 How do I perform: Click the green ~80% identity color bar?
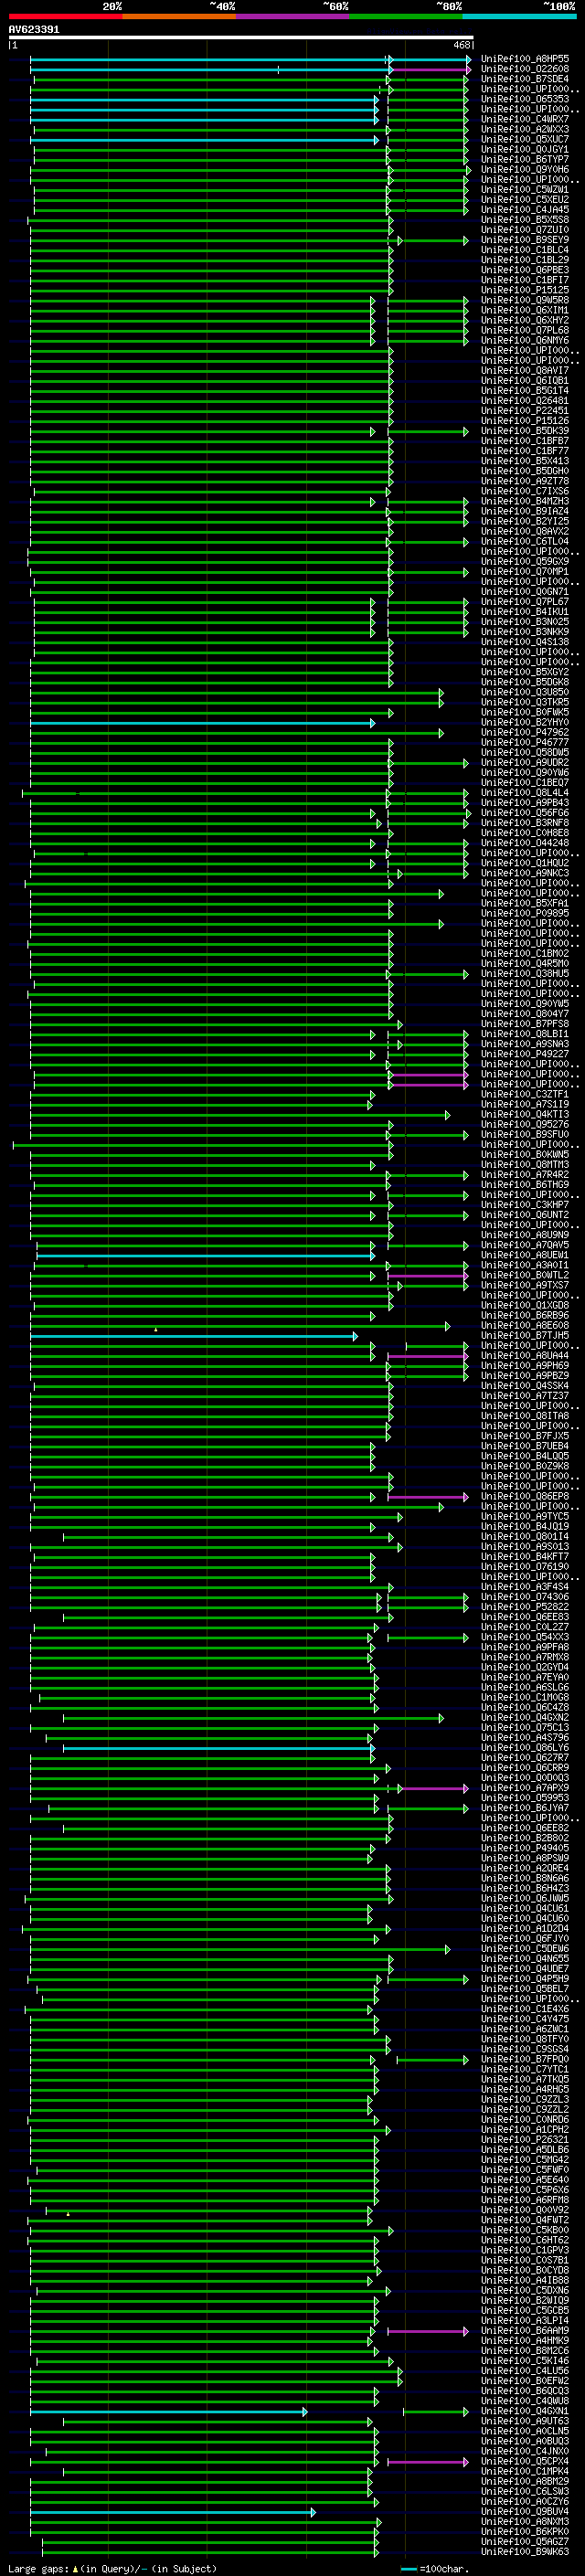406,16
